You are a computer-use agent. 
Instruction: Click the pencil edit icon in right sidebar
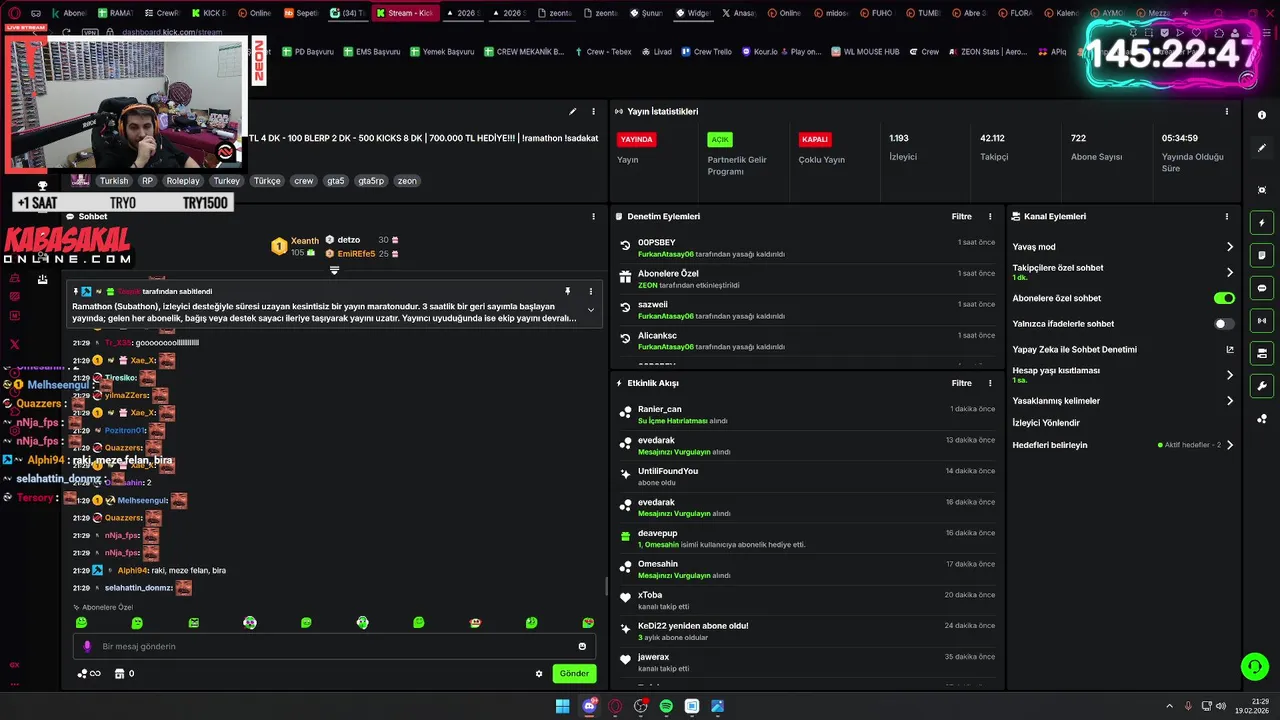[1262, 148]
